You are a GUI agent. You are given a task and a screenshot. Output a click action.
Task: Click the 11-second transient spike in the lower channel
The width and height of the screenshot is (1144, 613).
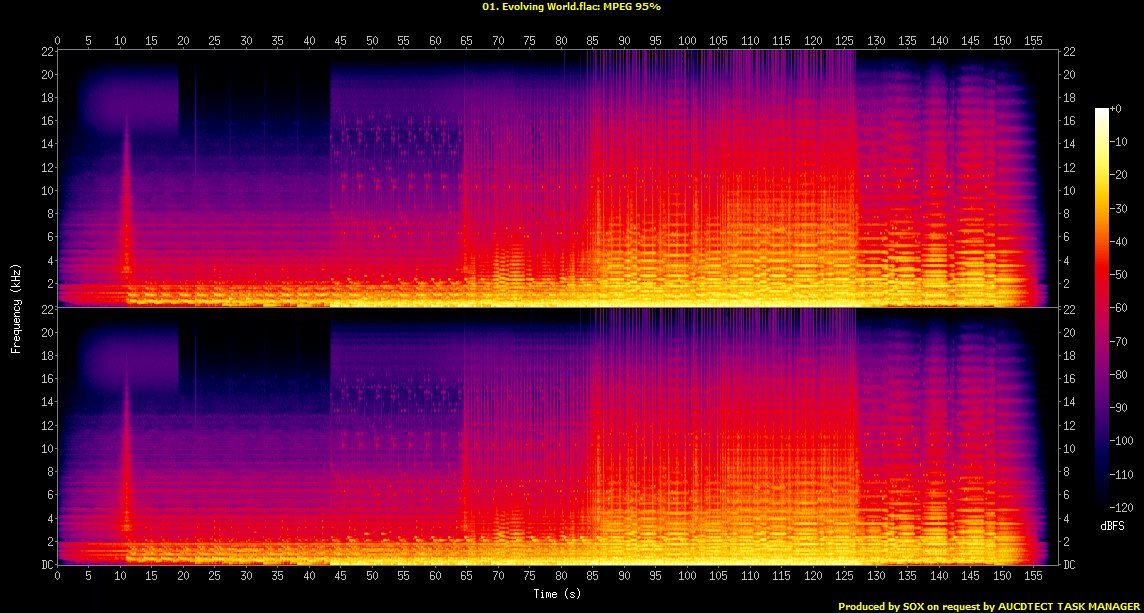[x=126, y=460]
